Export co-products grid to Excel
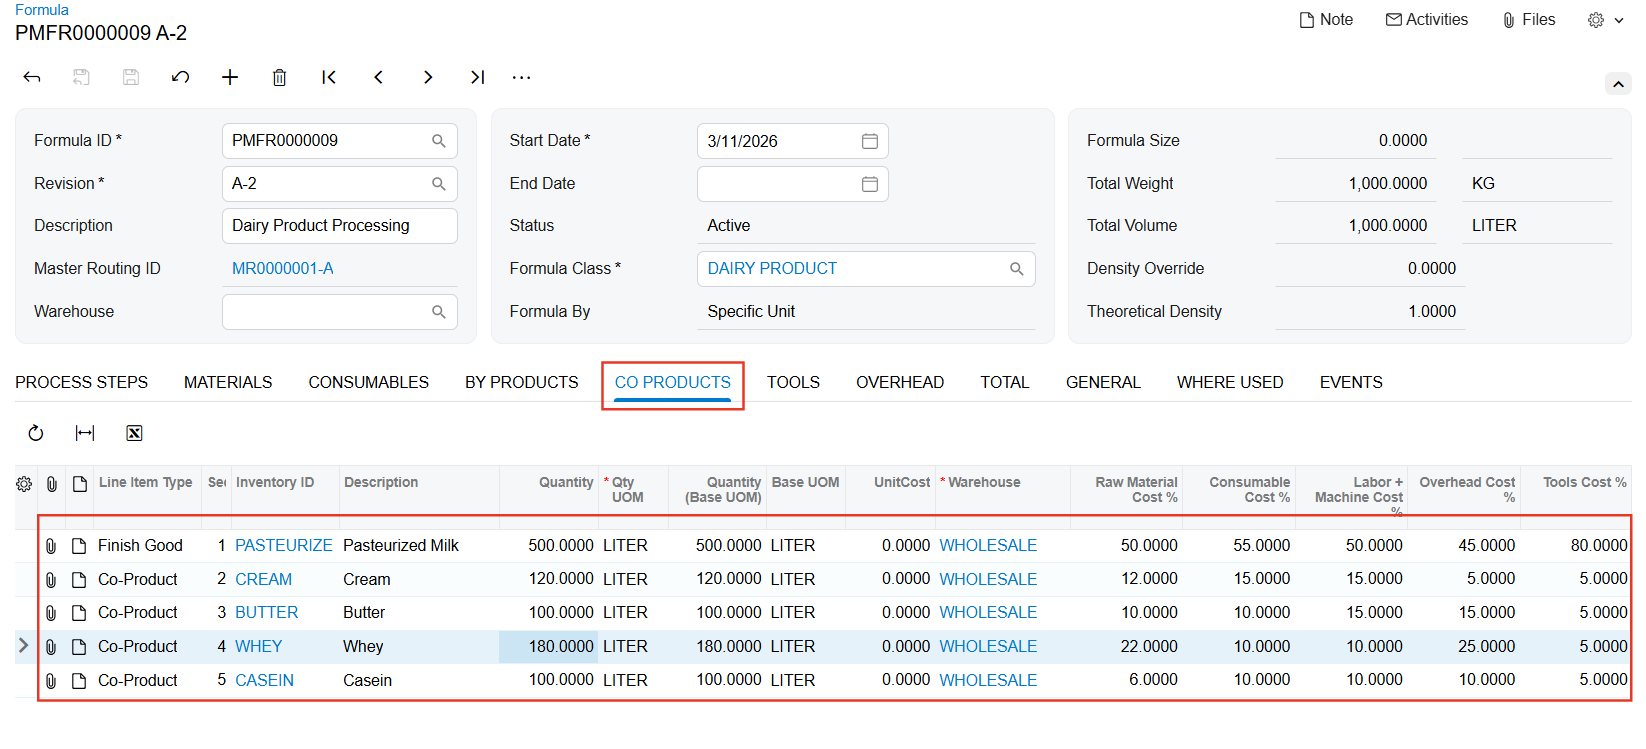 [x=134, y=433]
